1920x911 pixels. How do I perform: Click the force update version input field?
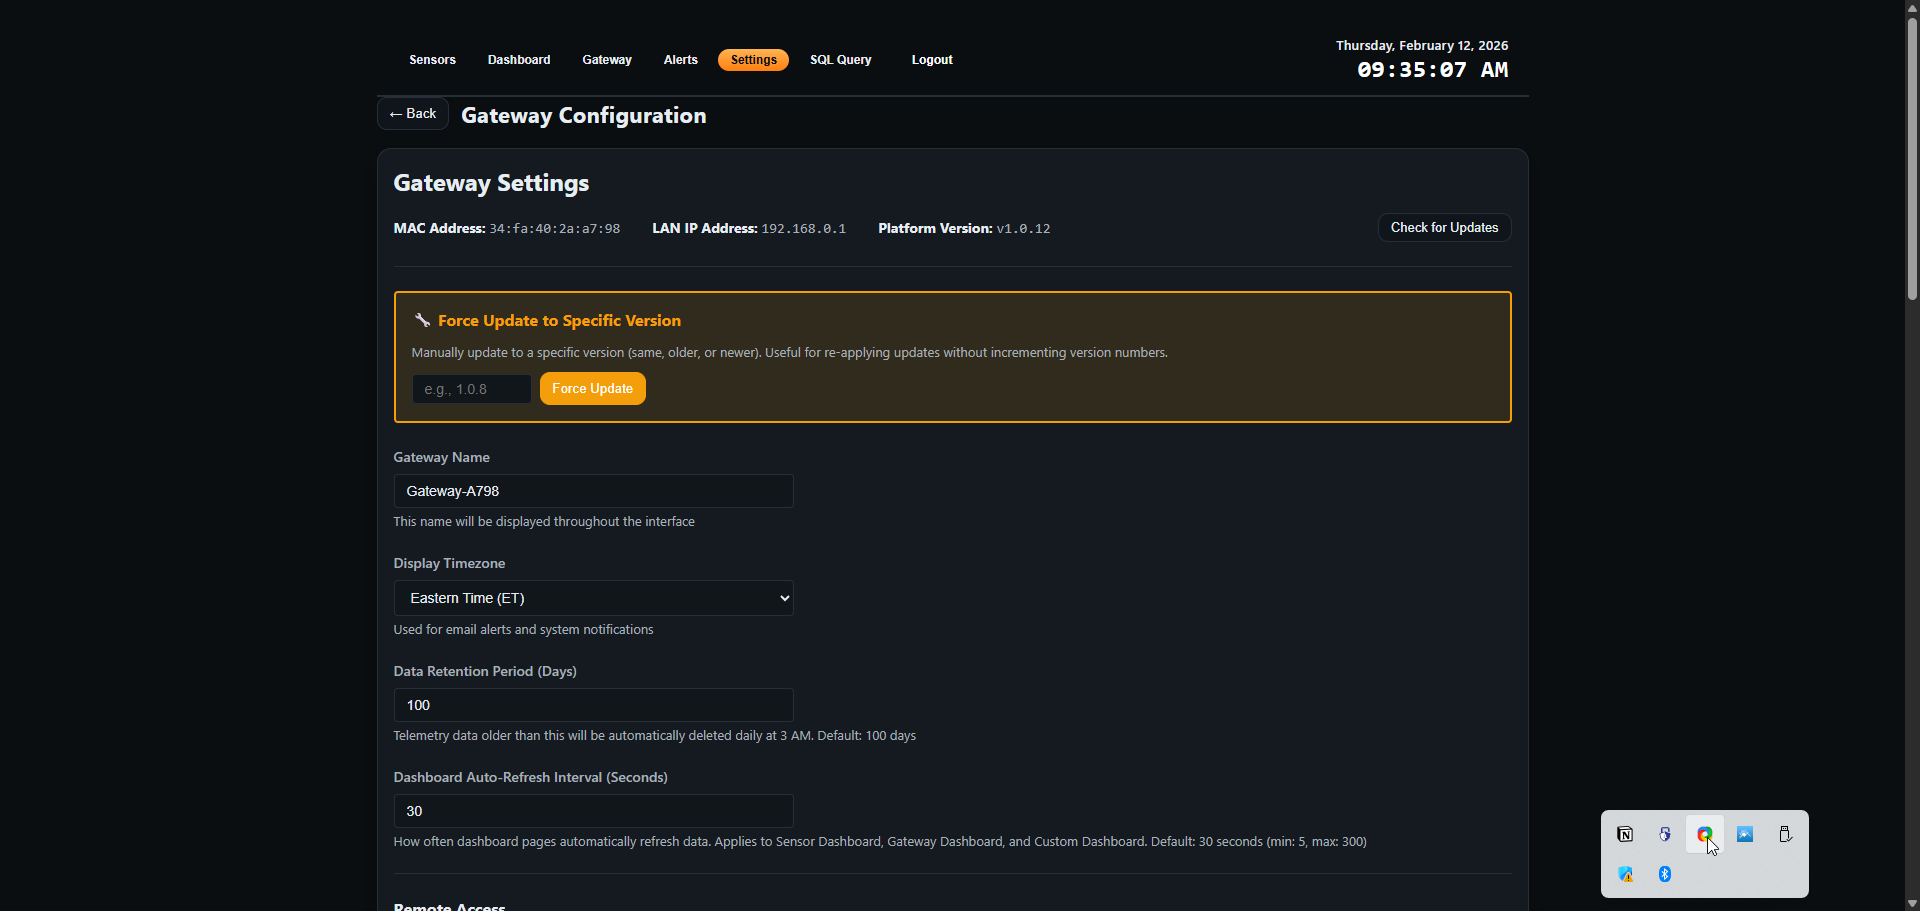(471, 389)
